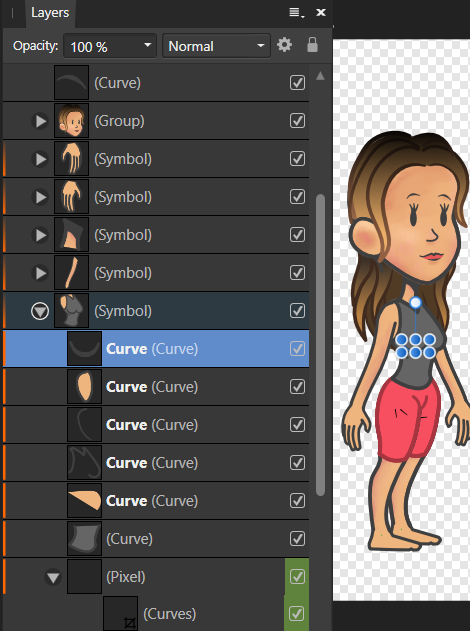Select the highlighted Curve (Curve) layer row
The height and width of the screenshot is (631, 470).
pyautogui.click(x=156, y=349)
